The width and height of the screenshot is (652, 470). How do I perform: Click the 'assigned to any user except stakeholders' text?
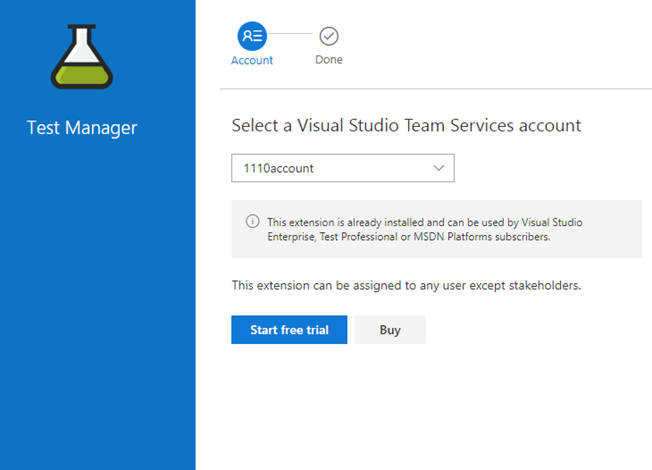point(406,286)
